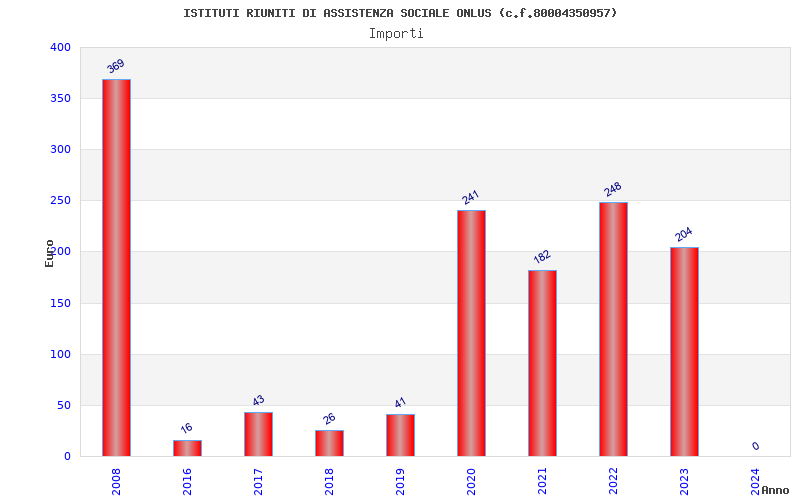Image resolution: width=800 pixels, height=500 pixels.
Task: Select the 2021 bar
Action: (542, 363)
